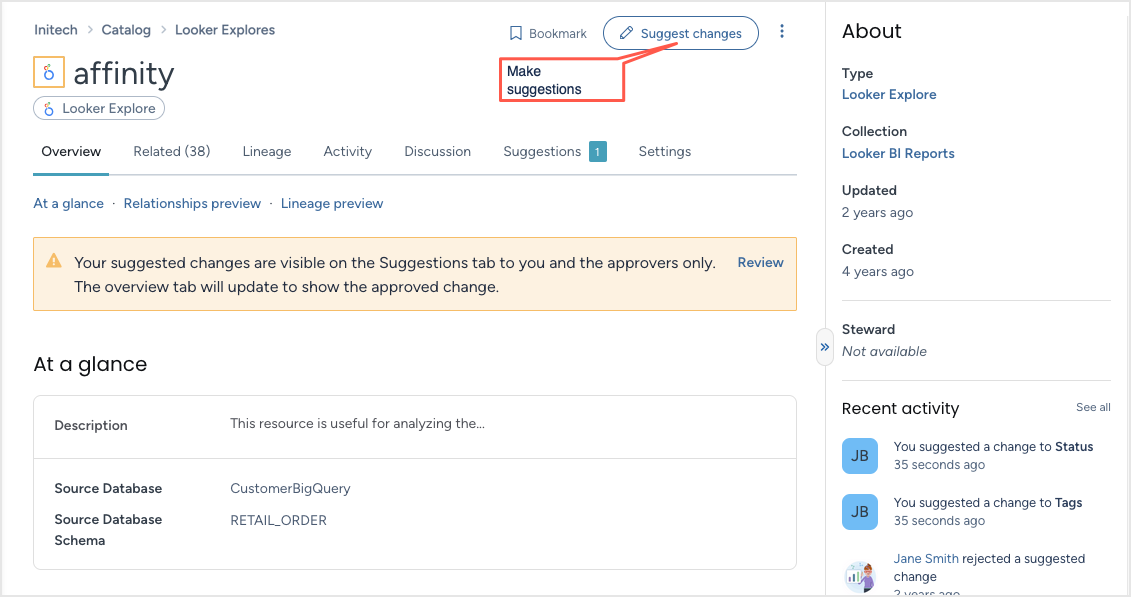Click the Looker Explore badge pill
Image resolution: width=1131 pixels, height=597 pixels.
click(x=98, y=108)
